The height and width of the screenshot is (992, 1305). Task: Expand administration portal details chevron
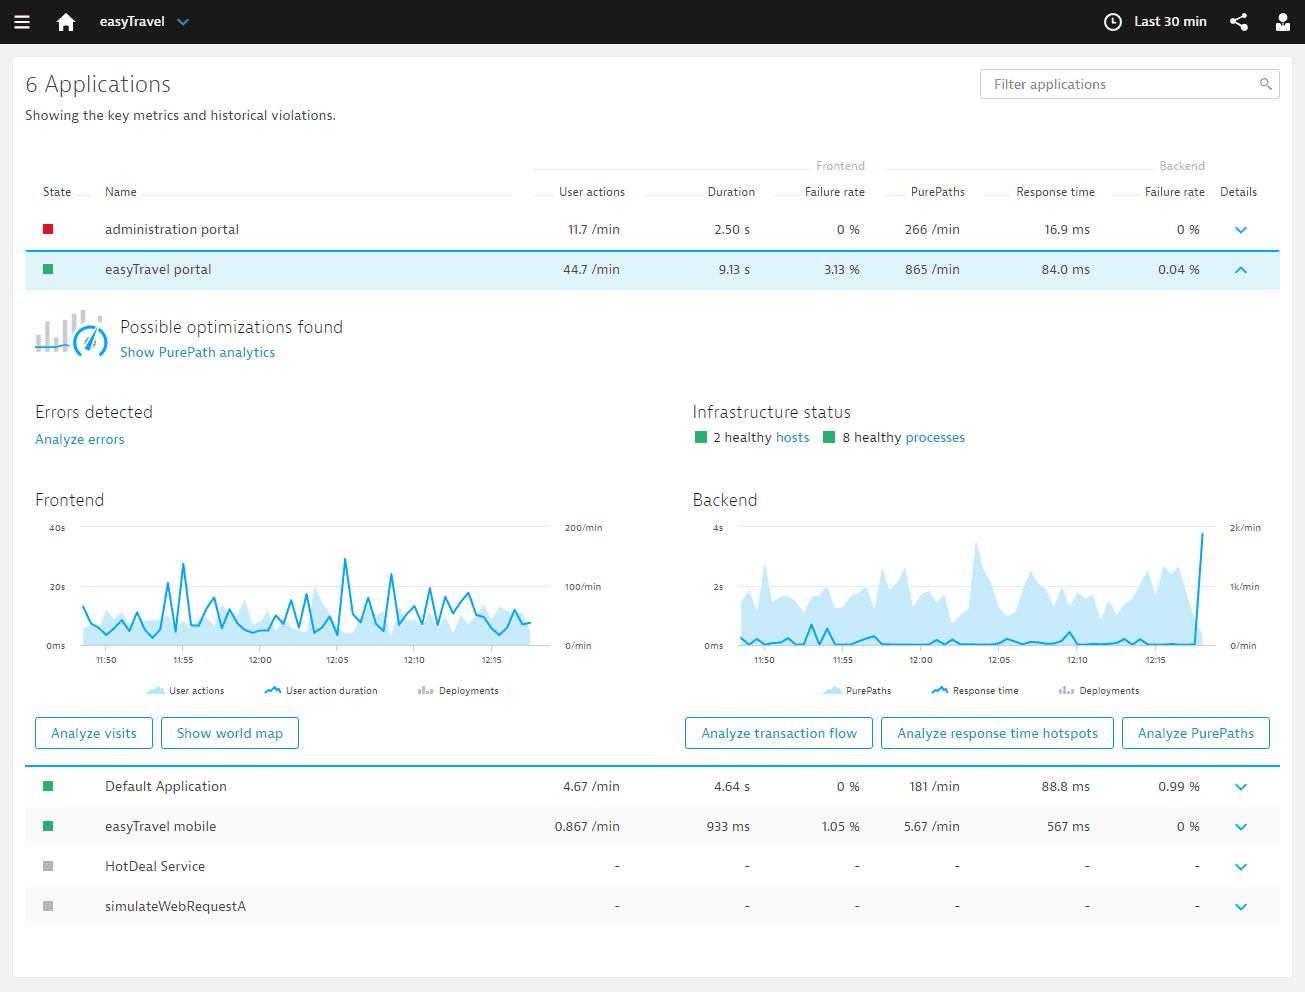pos(1241,230)
